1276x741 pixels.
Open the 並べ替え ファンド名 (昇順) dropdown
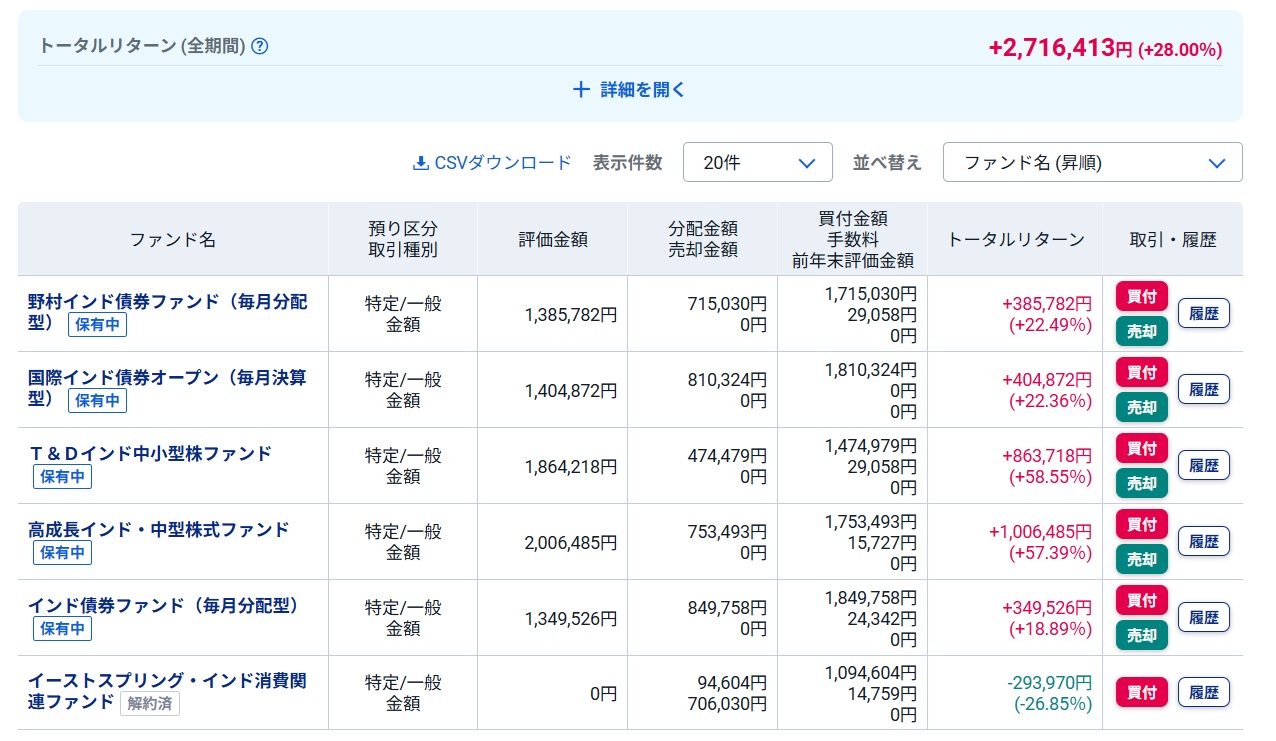(1092, 162)
